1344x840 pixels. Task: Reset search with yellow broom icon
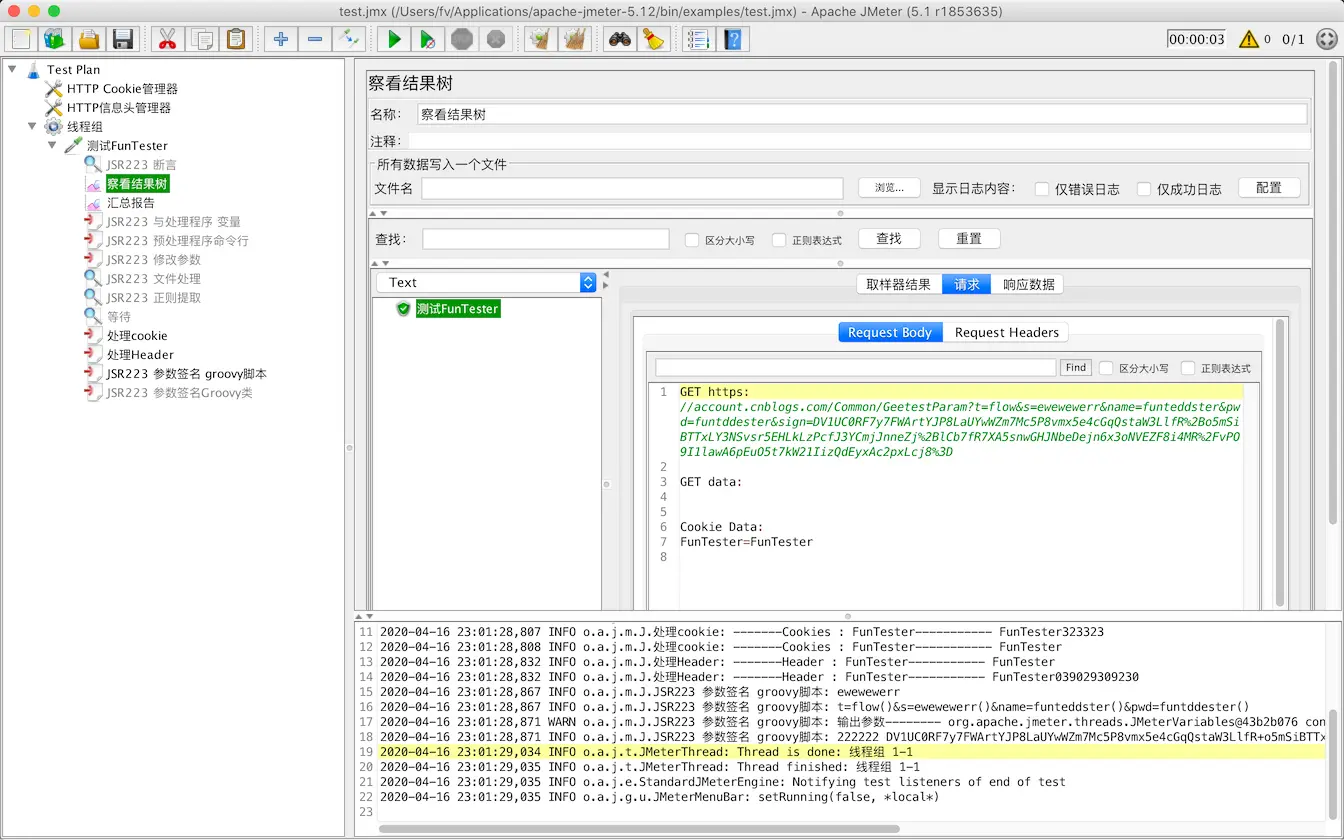click(x=654, y=39)
